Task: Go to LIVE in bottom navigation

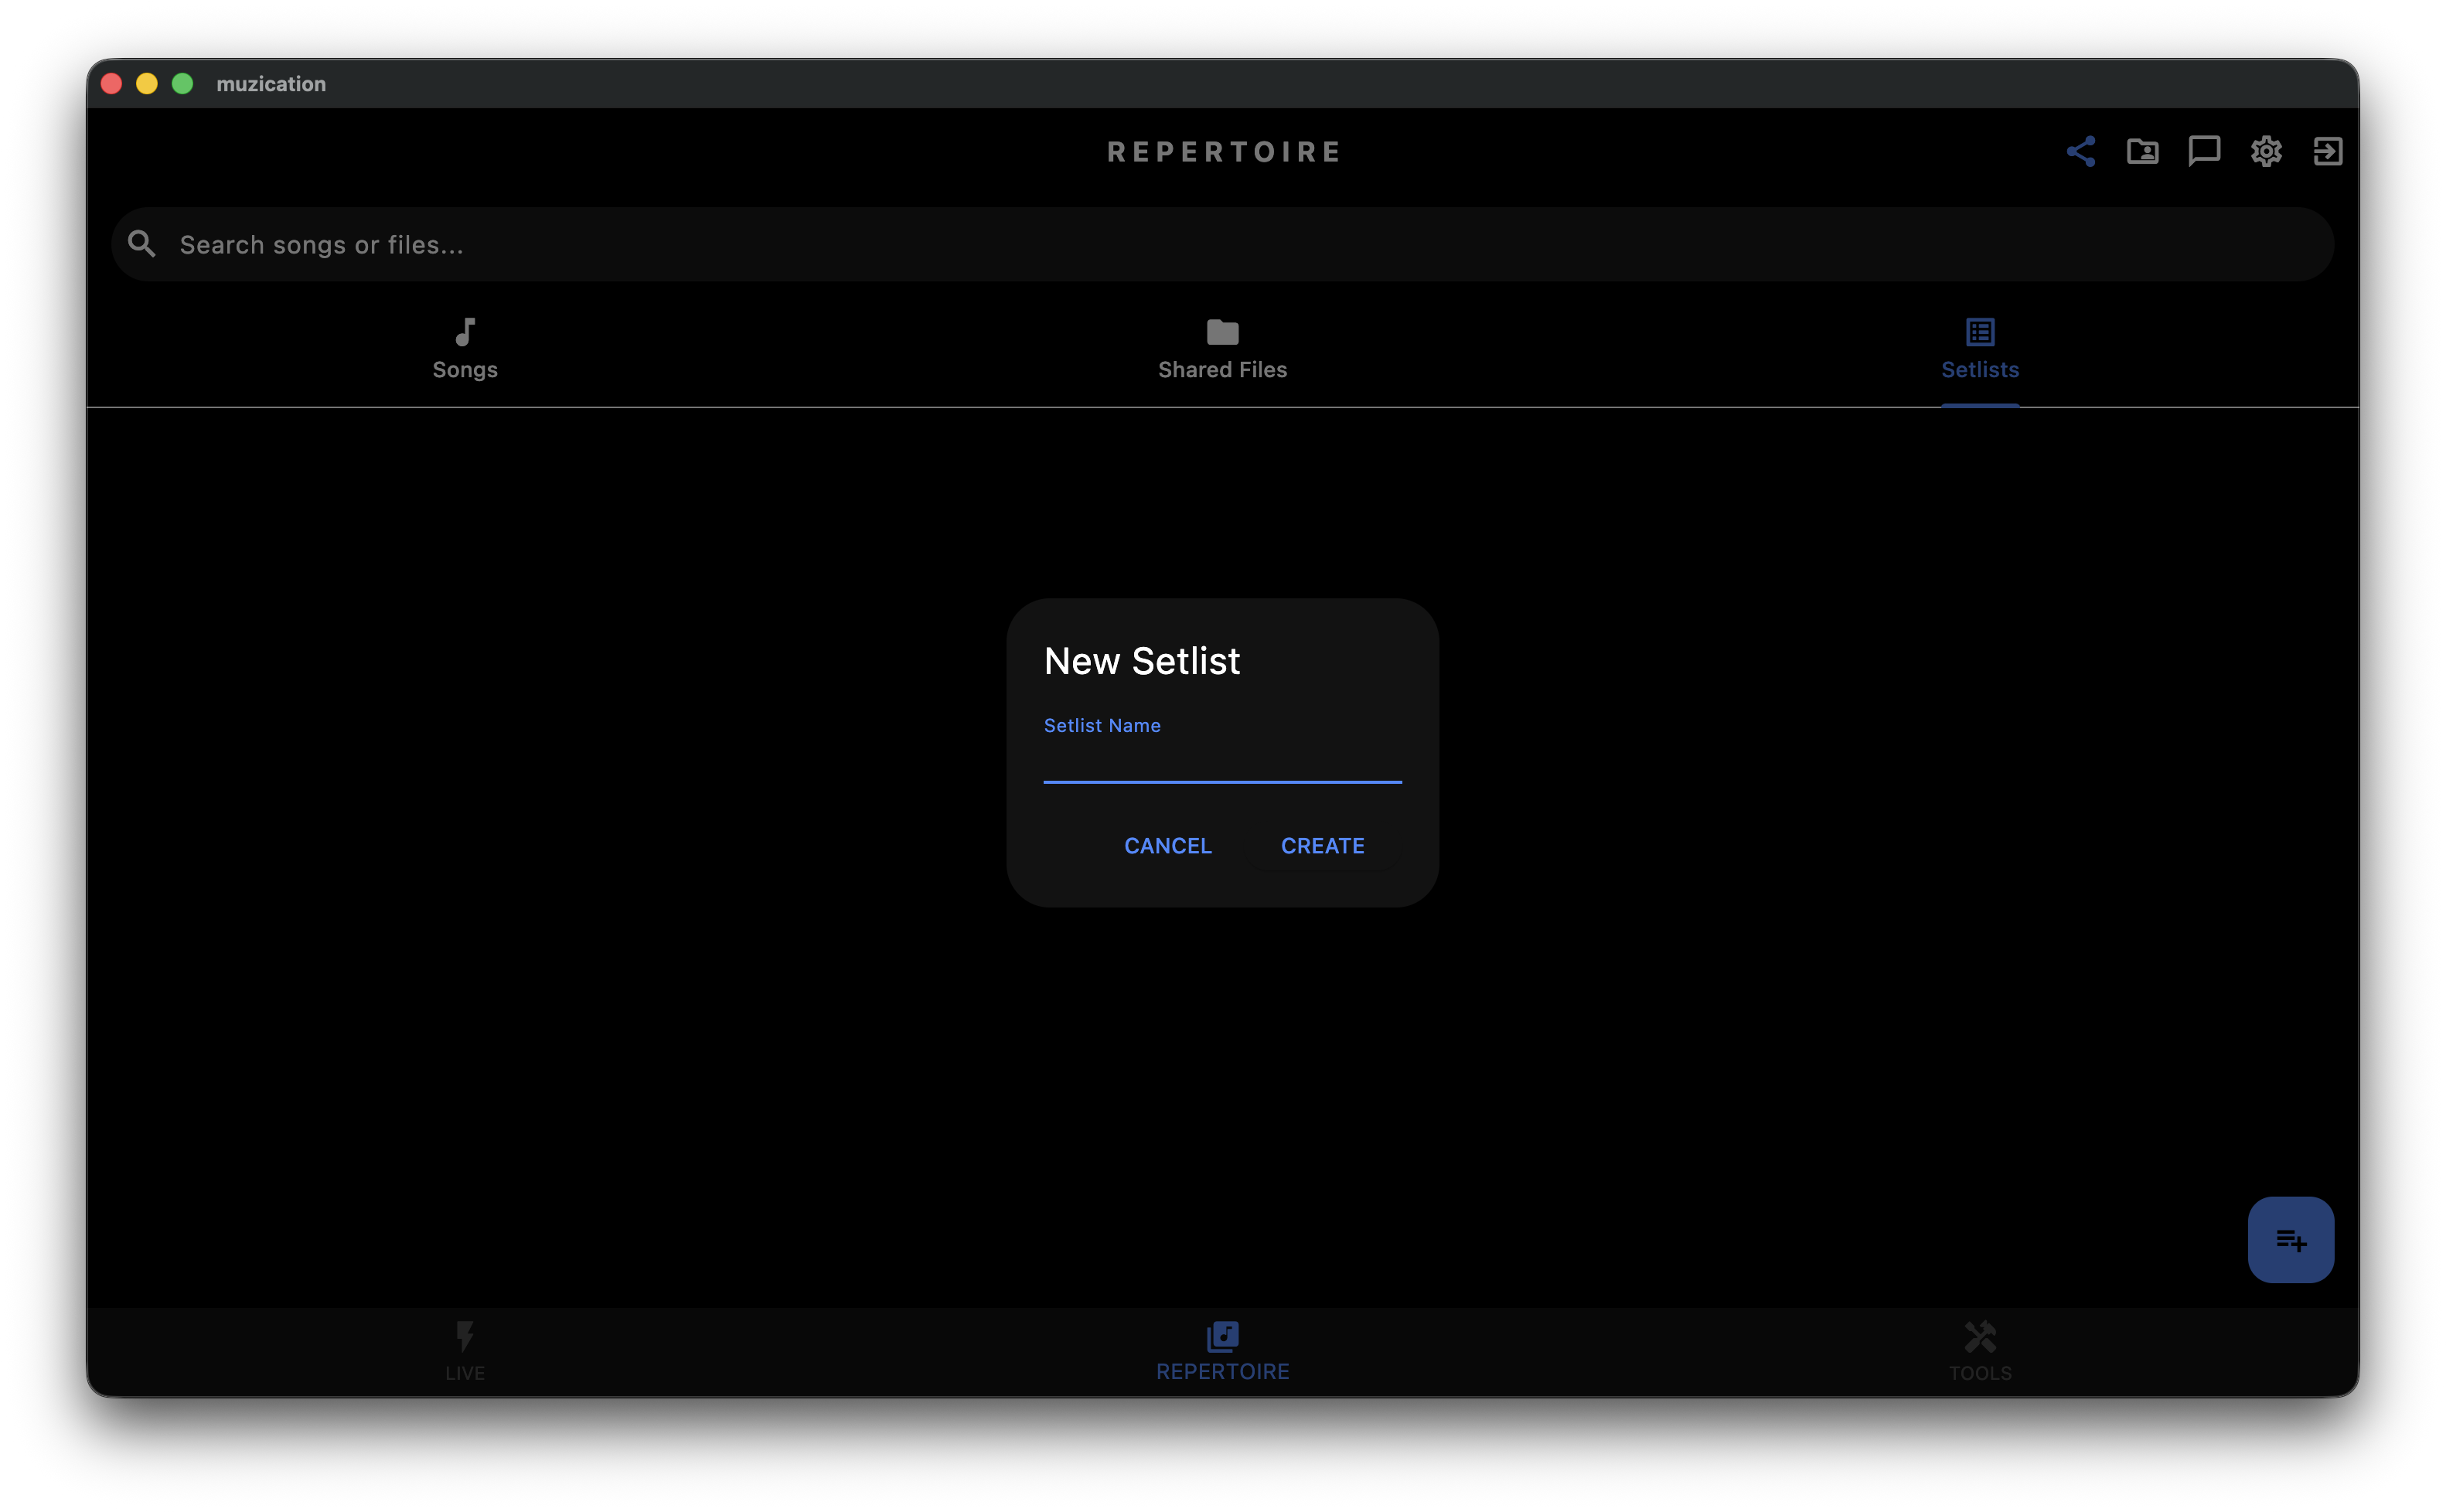Action: pyautogui.click(x=465, y=1352)
